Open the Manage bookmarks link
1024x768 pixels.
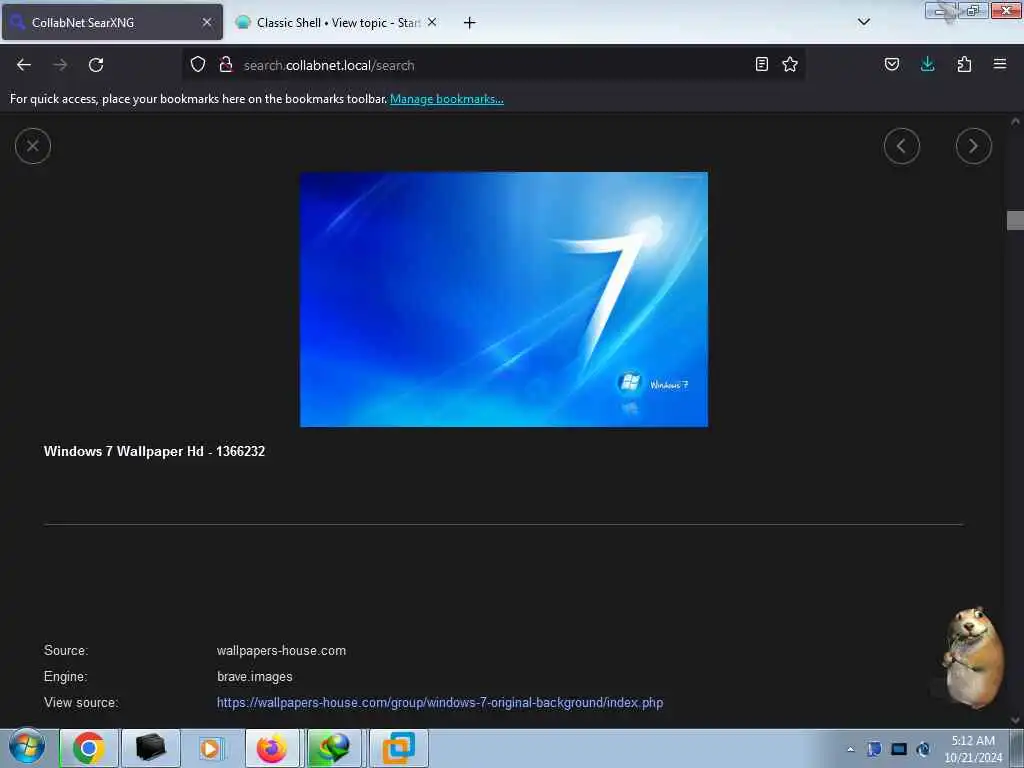pos(447,99)
